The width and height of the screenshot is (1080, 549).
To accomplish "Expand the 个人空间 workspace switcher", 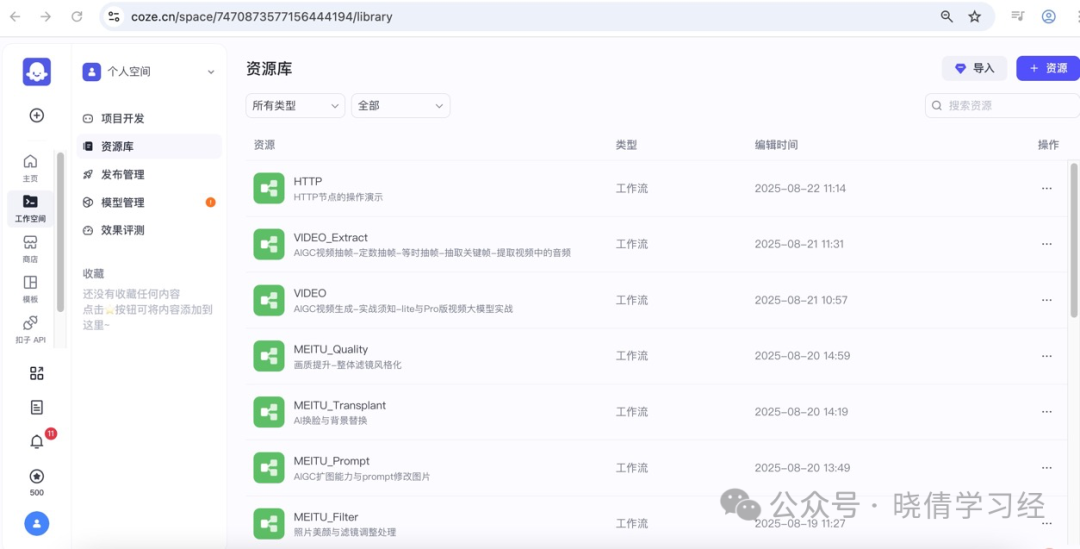I will pos(149,72).
